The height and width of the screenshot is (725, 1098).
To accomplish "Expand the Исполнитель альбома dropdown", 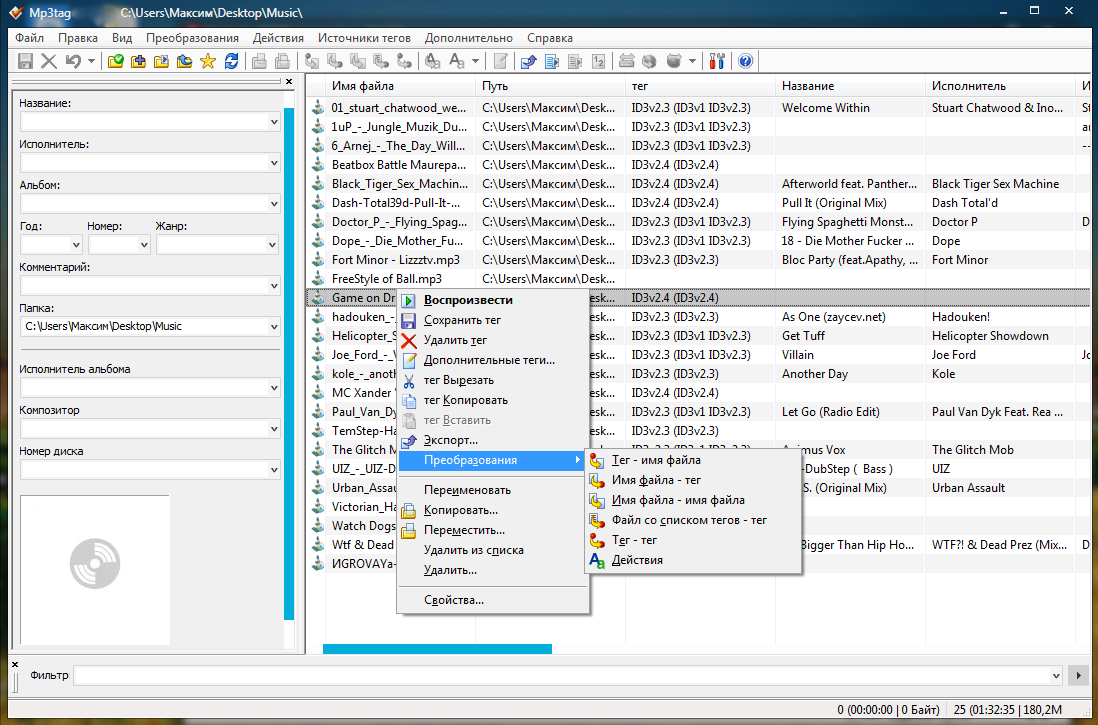I will point(274,387).
